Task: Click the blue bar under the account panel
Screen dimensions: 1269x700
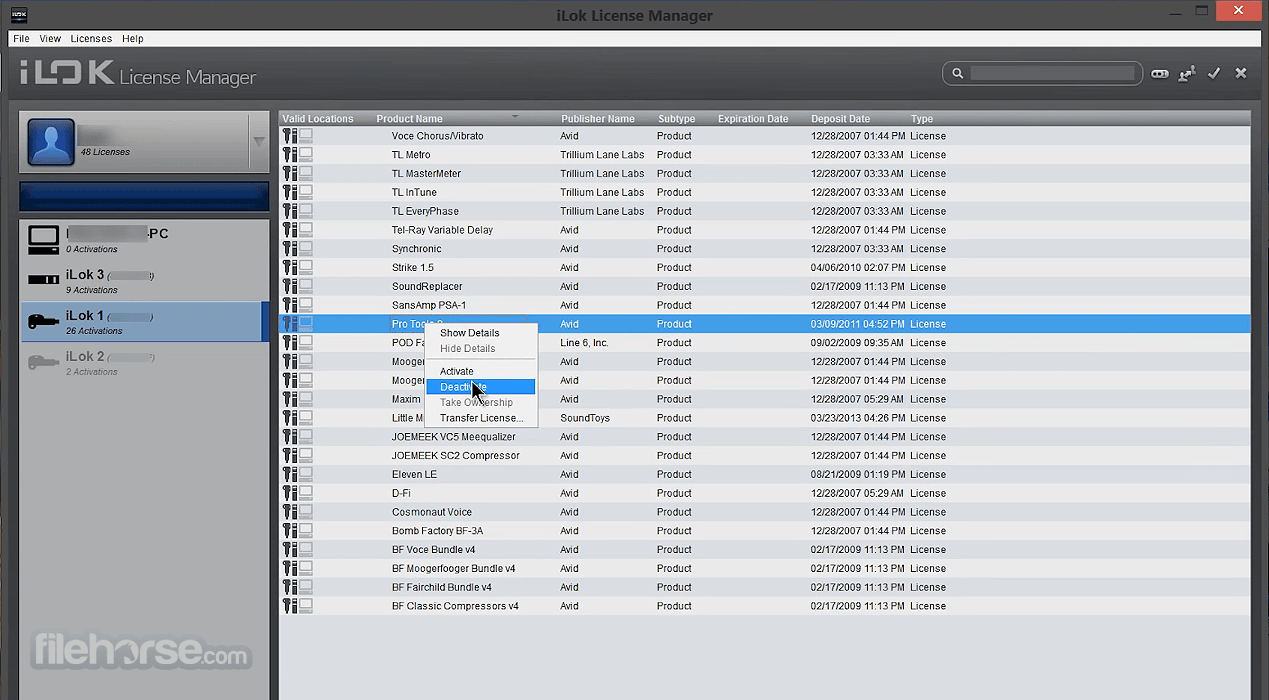Action: click(144, 196)
